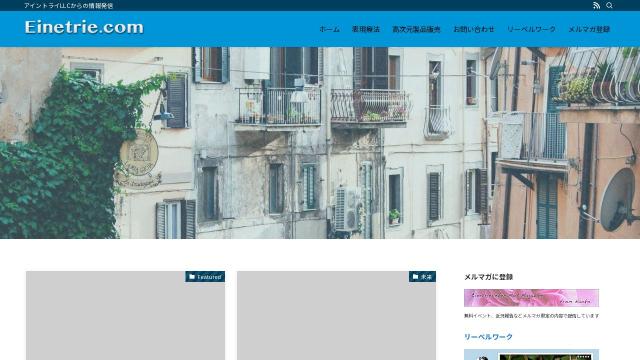Viewport: 640px width, 360px height.
Task: Go to お問い合わせ contact page
Action: 473,29
